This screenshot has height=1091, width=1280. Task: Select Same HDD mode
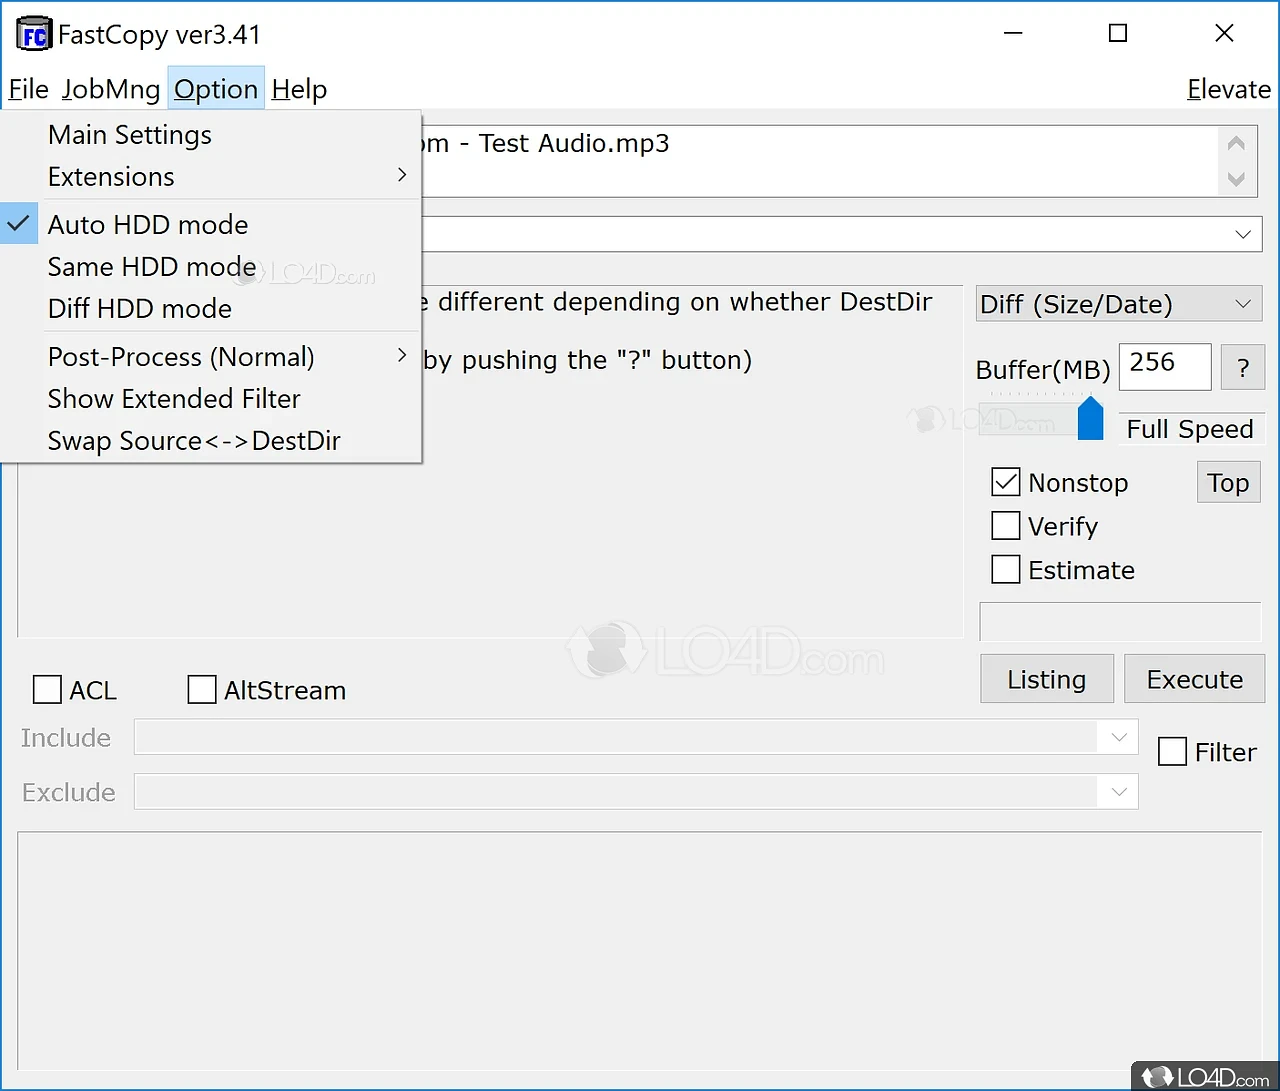pyautogui.click(x=152, y=267)
